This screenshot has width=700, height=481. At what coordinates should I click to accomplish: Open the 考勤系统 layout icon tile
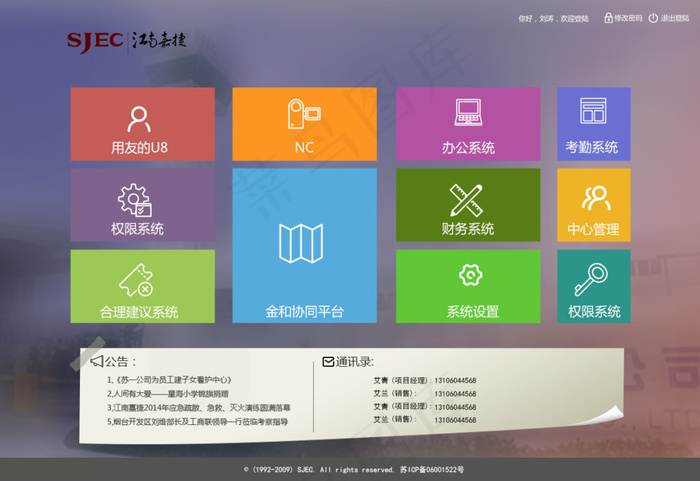point(594,124)
